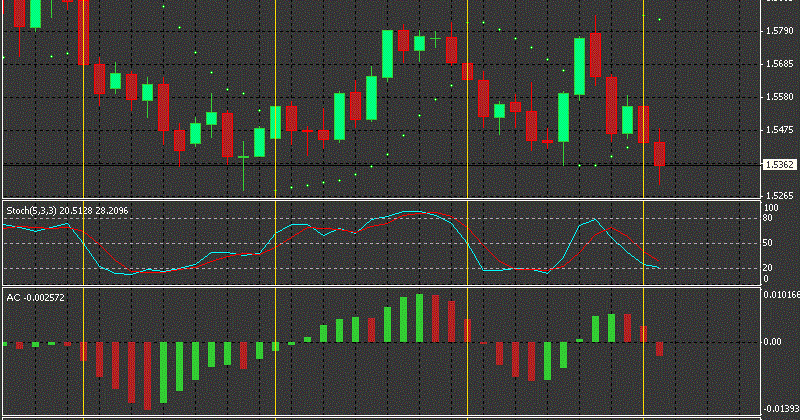800x420 pixels.
Task: Click the 1.5685 price axis label
Action: [780, 64]
